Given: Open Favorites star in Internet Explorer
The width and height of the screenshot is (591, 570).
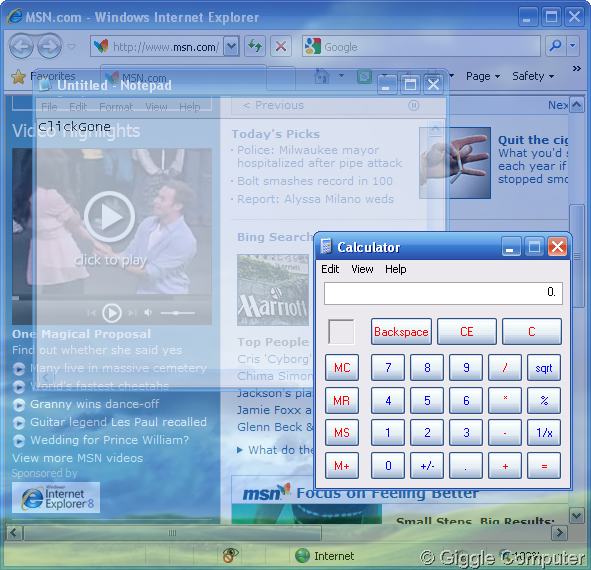Looking at the screenshot, I should (x=18, y=77).
